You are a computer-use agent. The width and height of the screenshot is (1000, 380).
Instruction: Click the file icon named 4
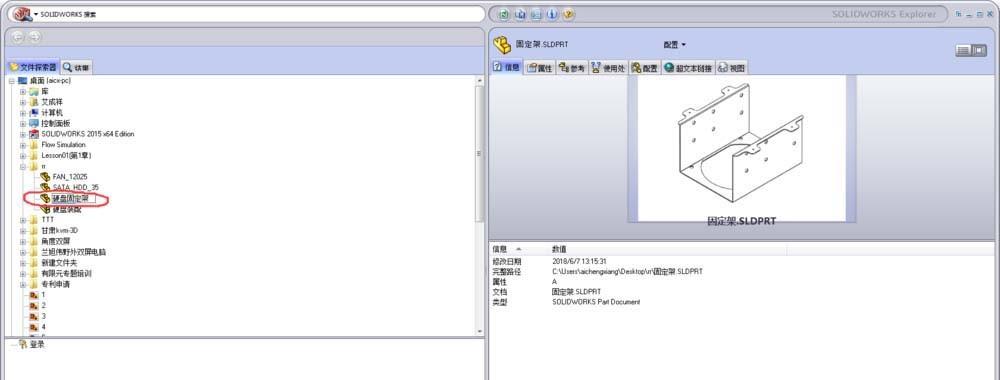tap(34, 327)
